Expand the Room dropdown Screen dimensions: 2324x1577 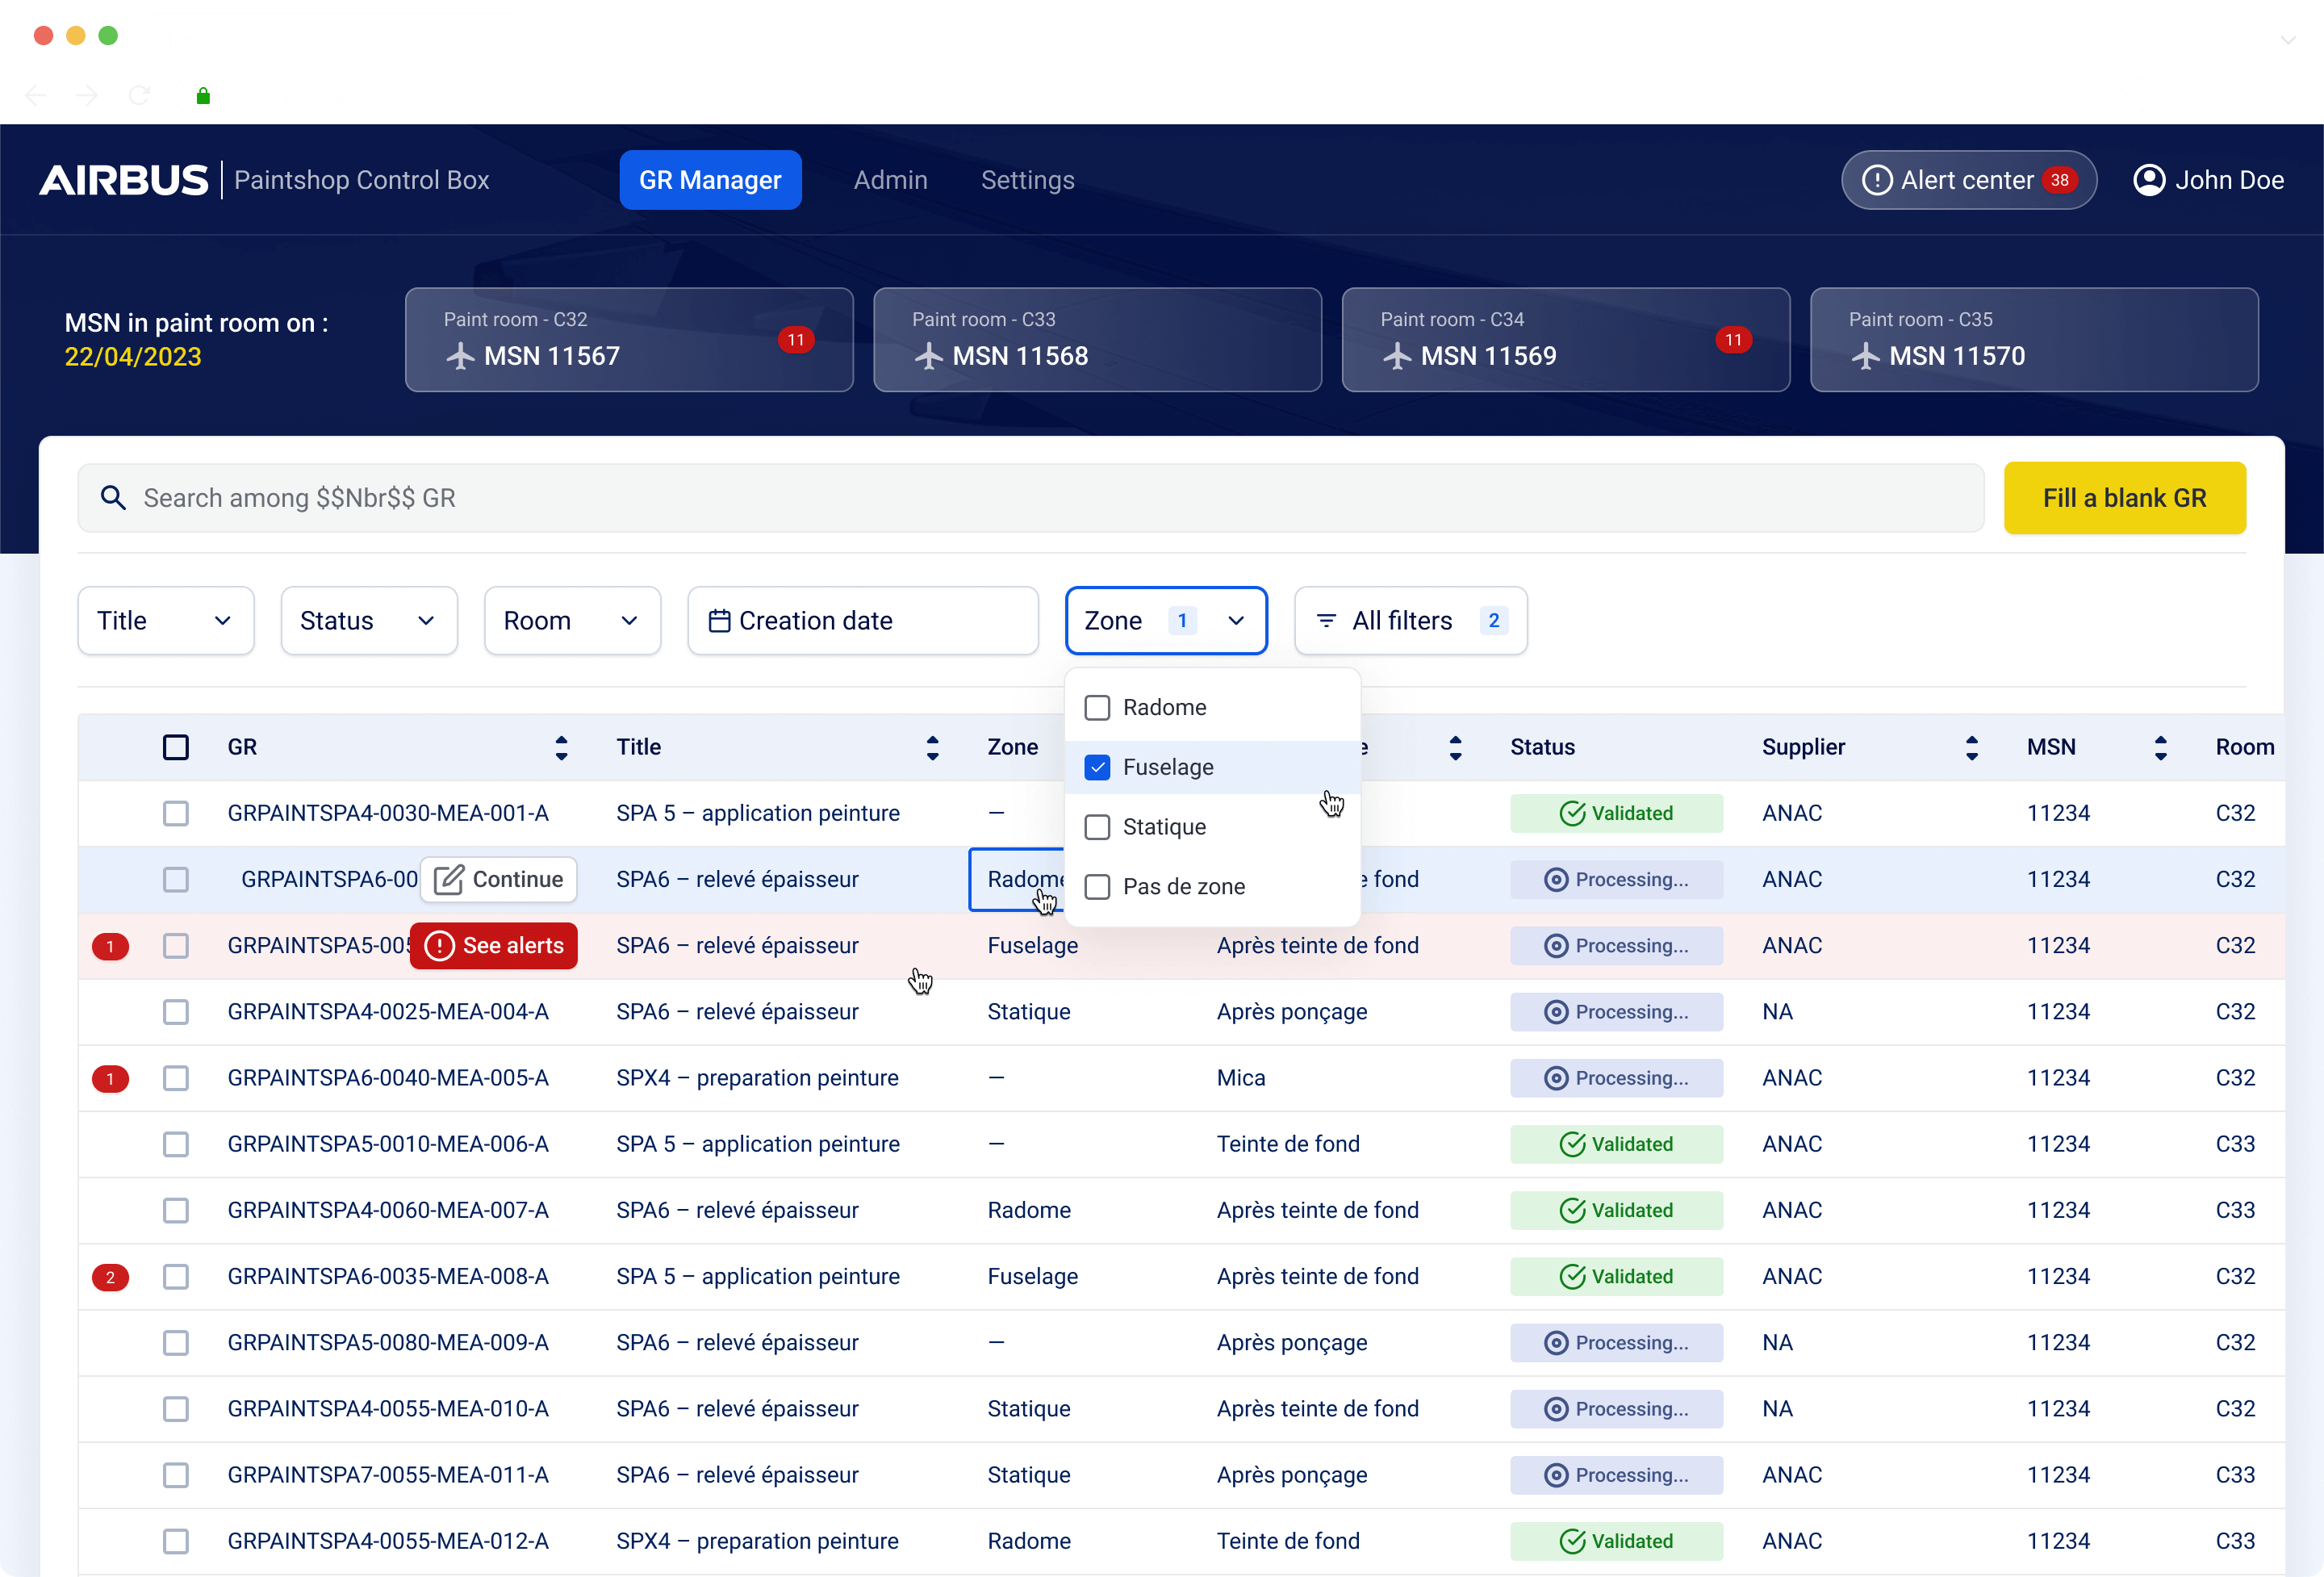(x=571, y=620)
